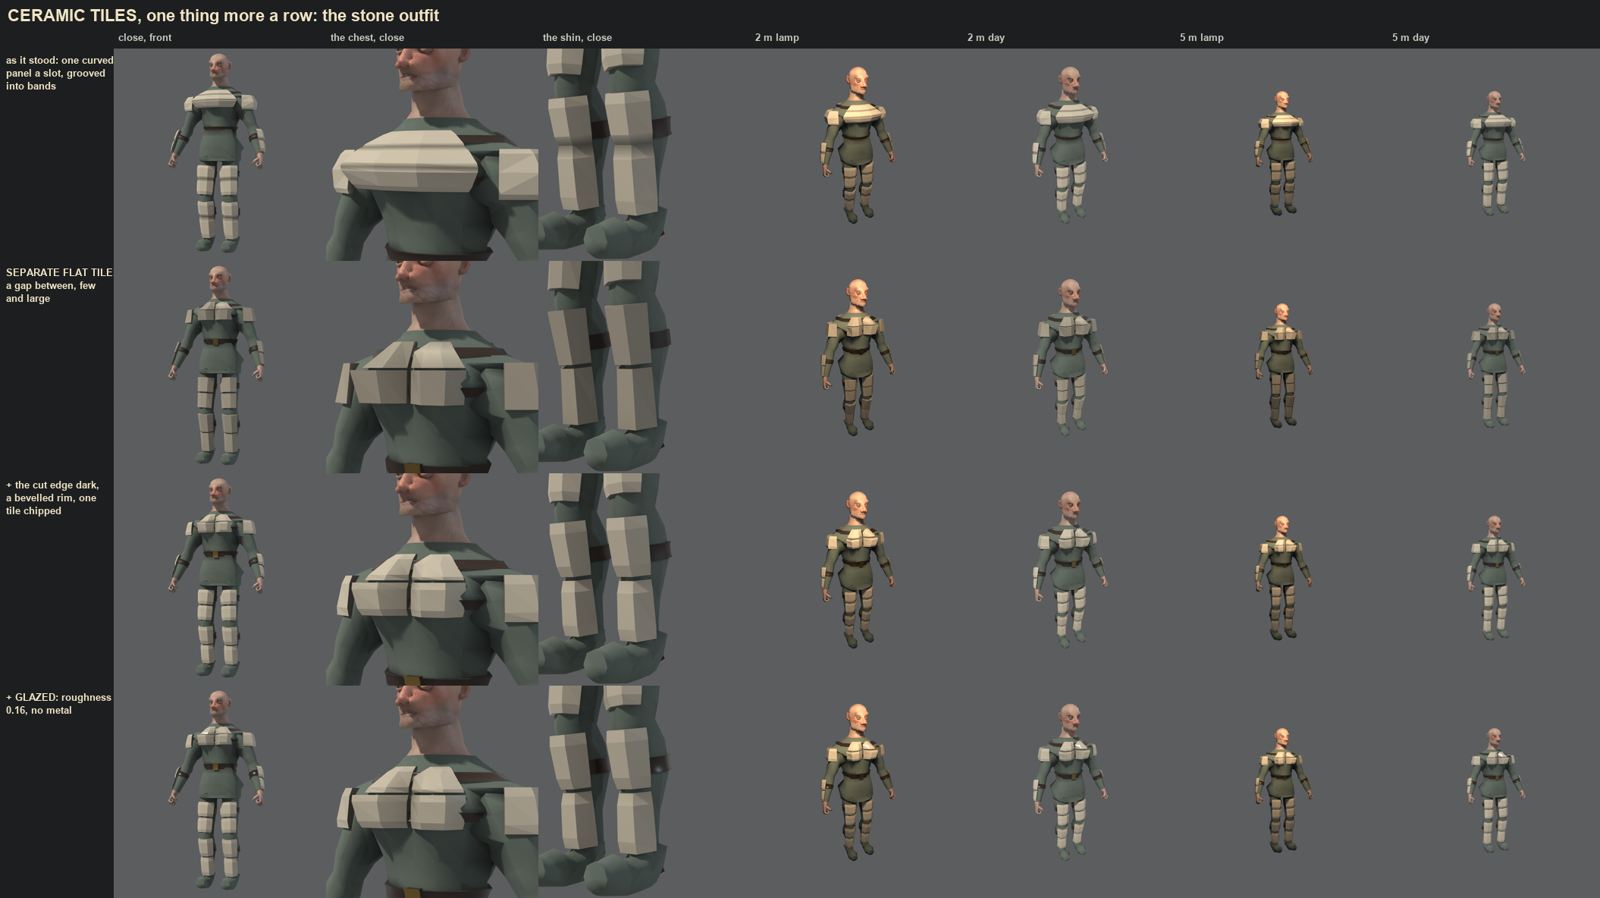Choose the 5 m lamp figure, SEPARATE FLAT TILE row
The height and width of the screenshot is (898, 1600).
coord(1281,367)
